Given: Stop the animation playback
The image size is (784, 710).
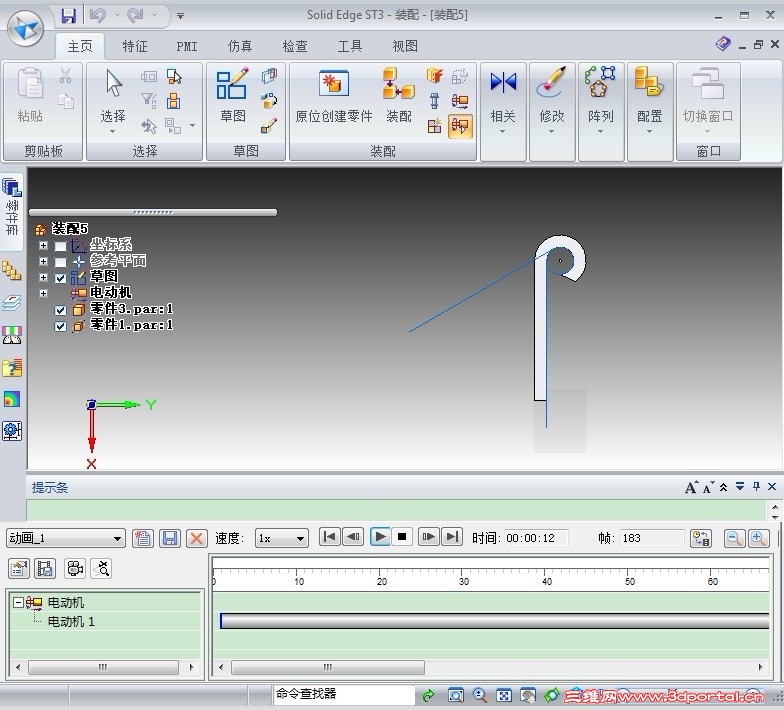Looking at the screenshot, I should coord(402,537).
